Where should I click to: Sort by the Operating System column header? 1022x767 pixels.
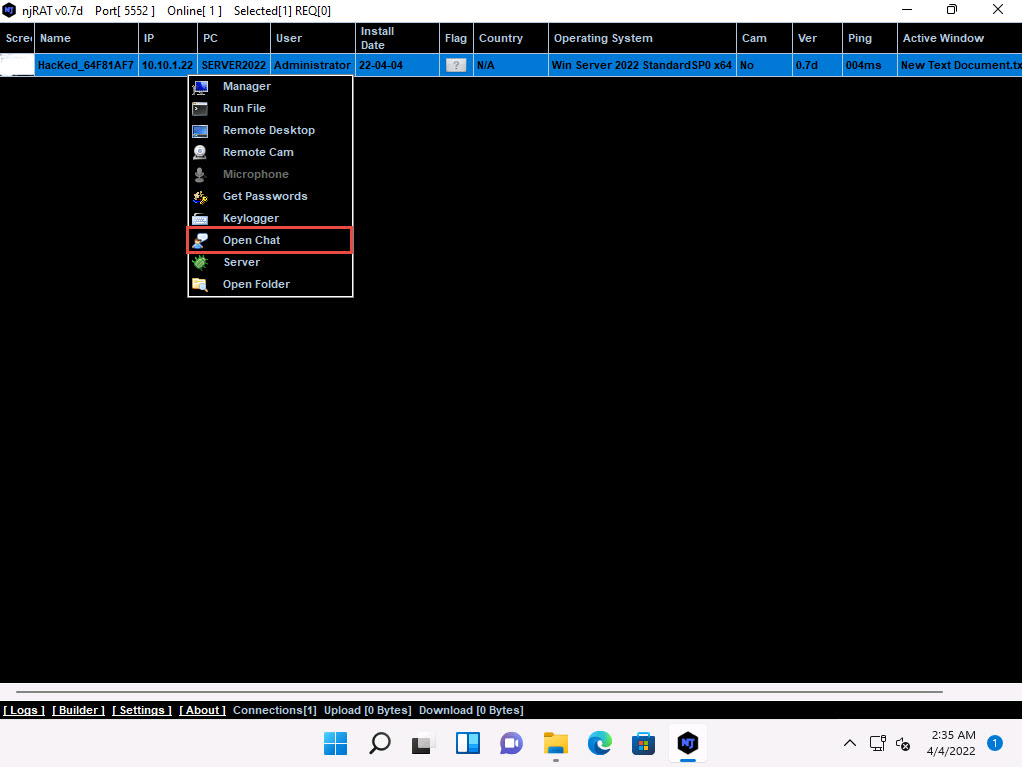[602, 38]
